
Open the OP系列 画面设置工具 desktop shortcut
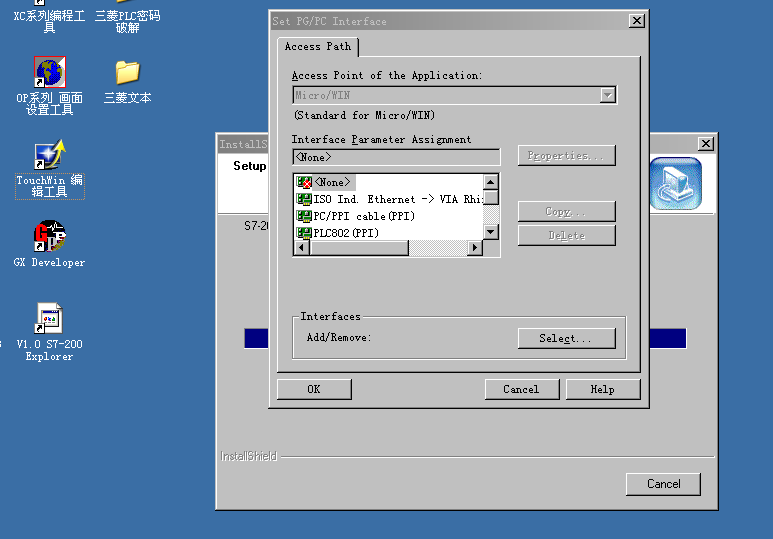click(x=49, y=73)
